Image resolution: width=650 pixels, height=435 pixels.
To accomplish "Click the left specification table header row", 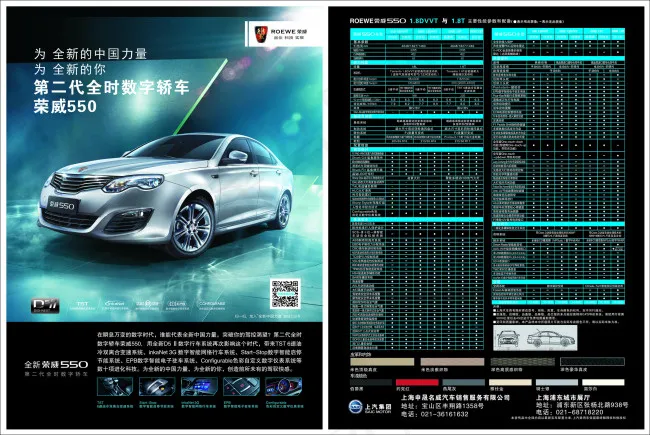I will point(417,34).
